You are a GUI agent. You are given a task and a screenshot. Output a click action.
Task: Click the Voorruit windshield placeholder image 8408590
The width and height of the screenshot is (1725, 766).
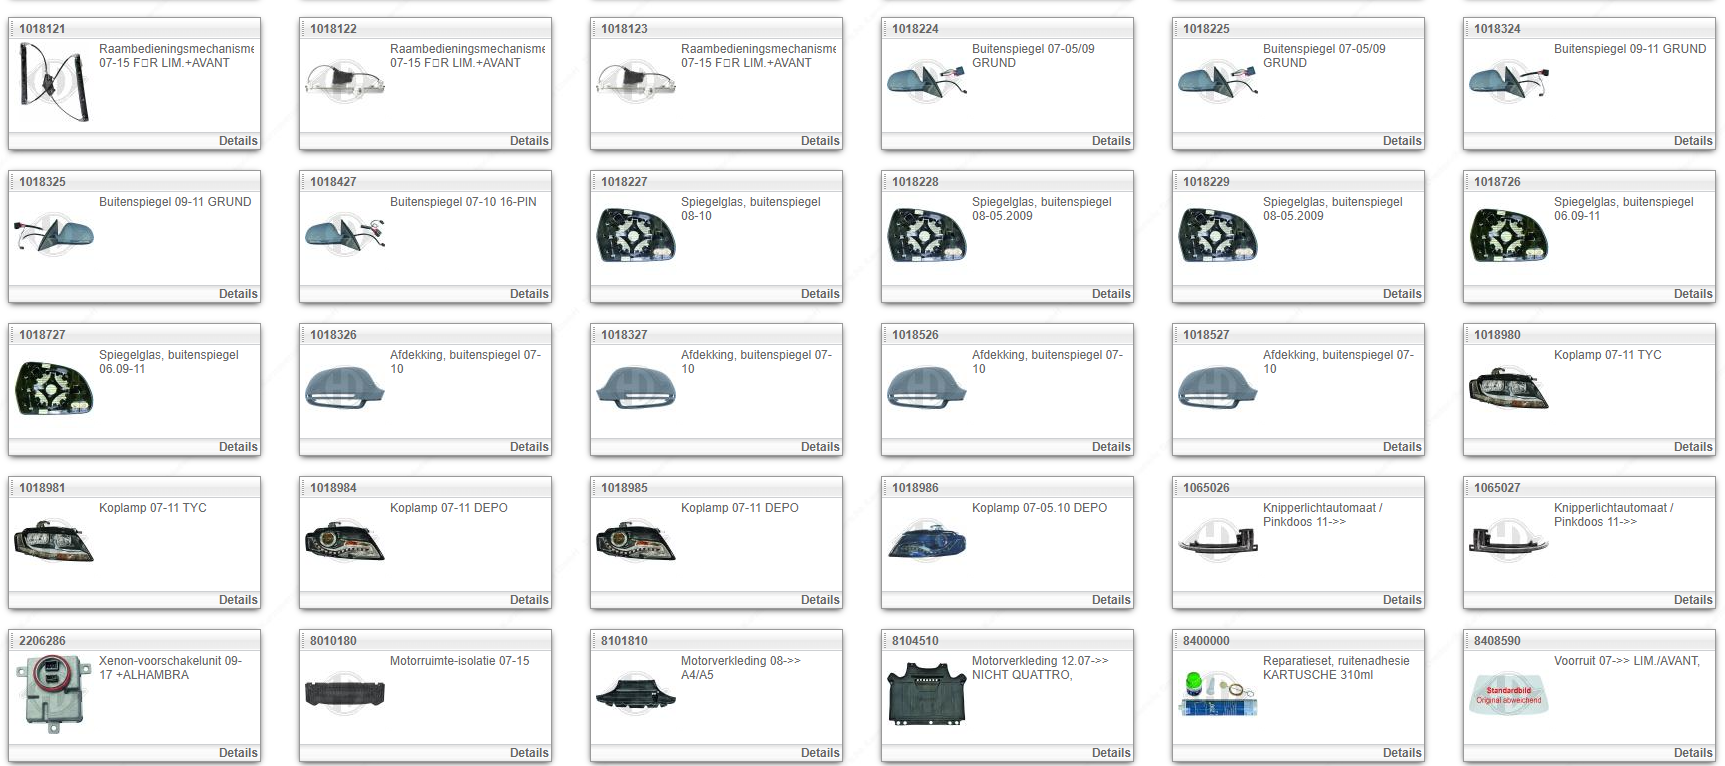(1508, 694)
